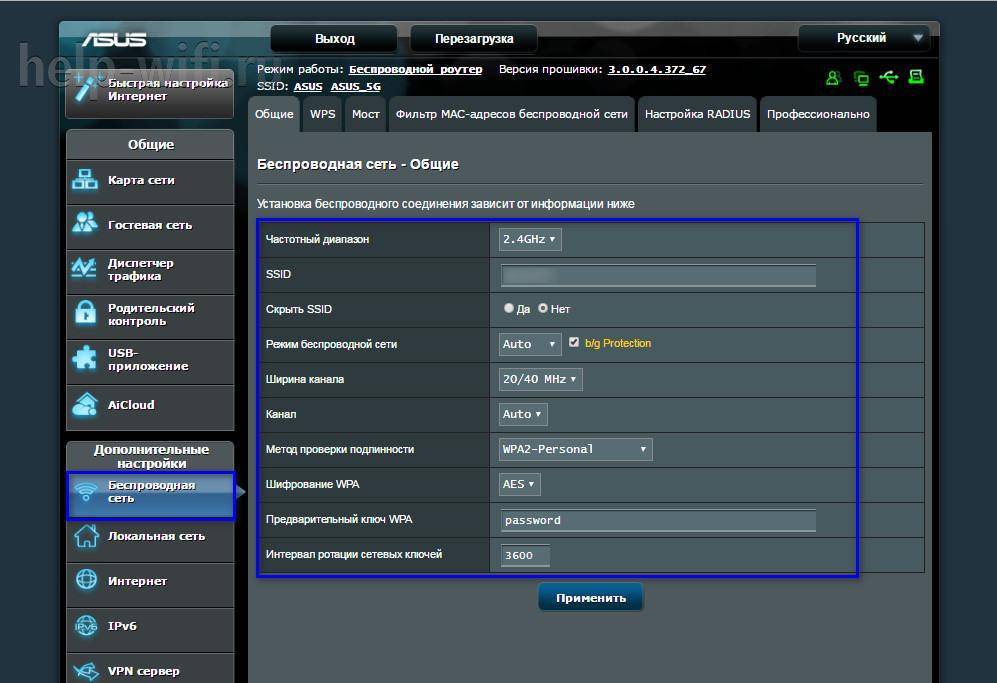Click the guest network user status icon
This screenshot has width=997, height=683.
click(833, 78)
